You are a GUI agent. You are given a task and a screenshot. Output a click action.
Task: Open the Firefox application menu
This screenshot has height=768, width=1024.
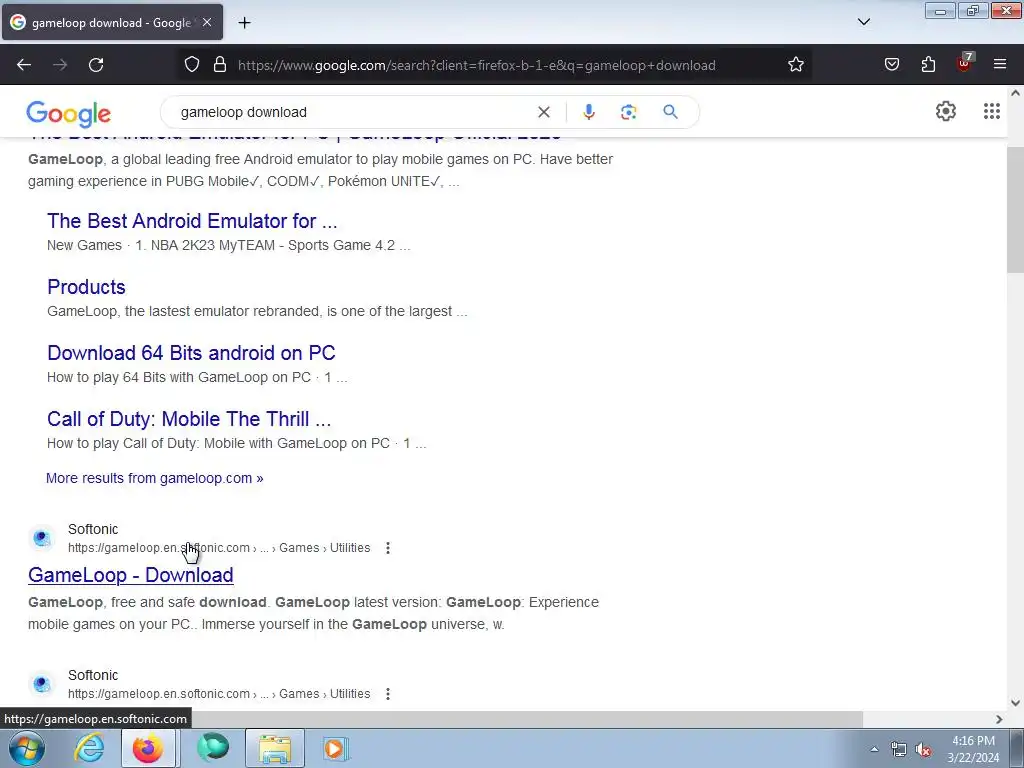click(1000, 65)
